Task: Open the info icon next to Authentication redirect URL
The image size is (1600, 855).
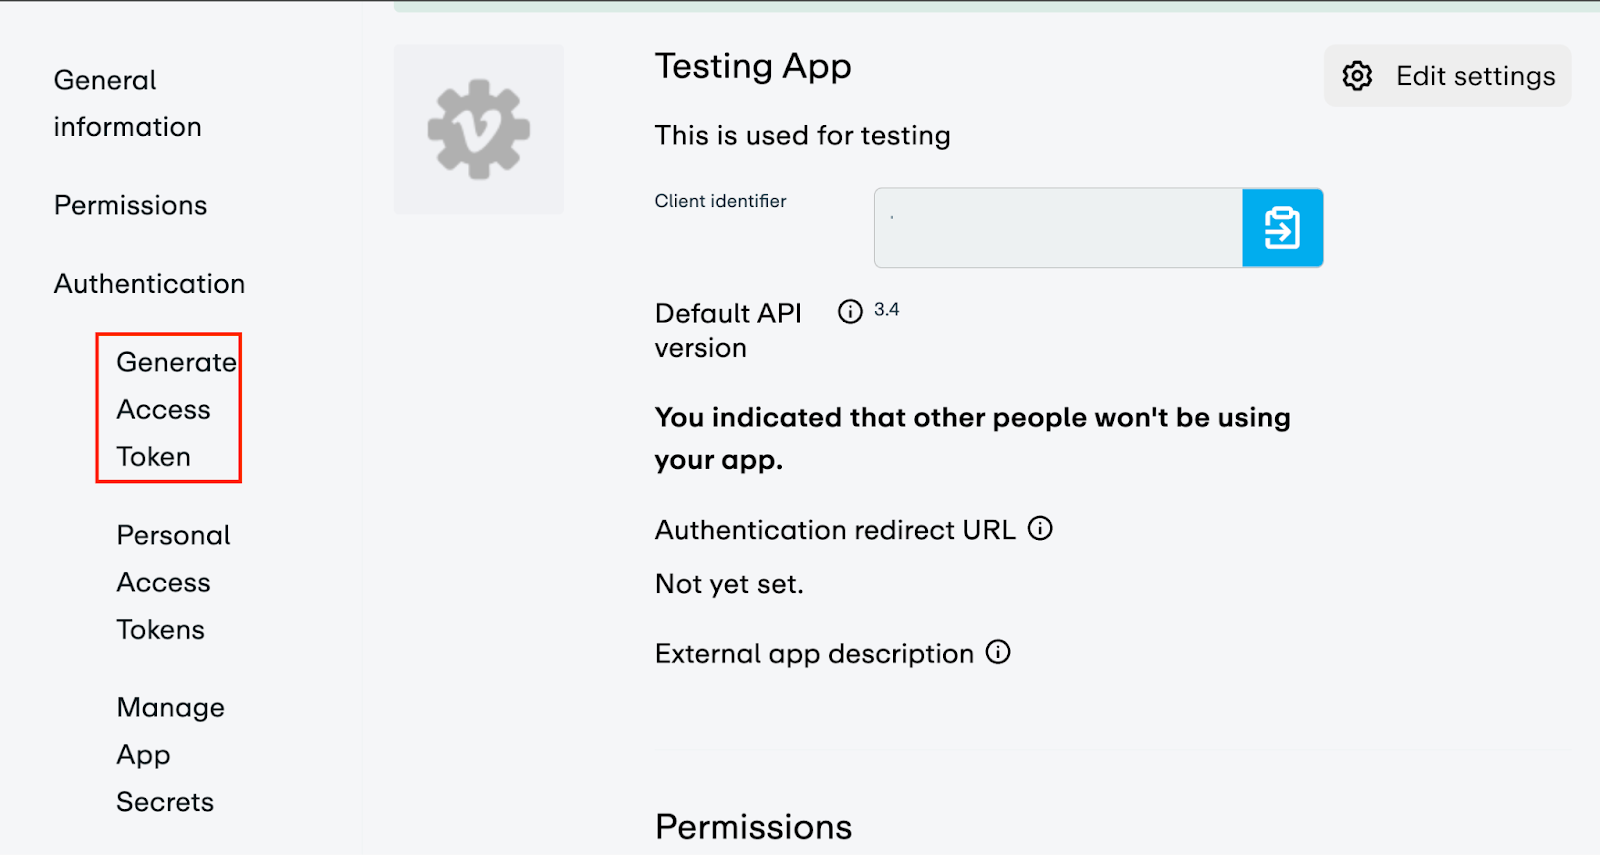Action: click(x=1040, y=528)
